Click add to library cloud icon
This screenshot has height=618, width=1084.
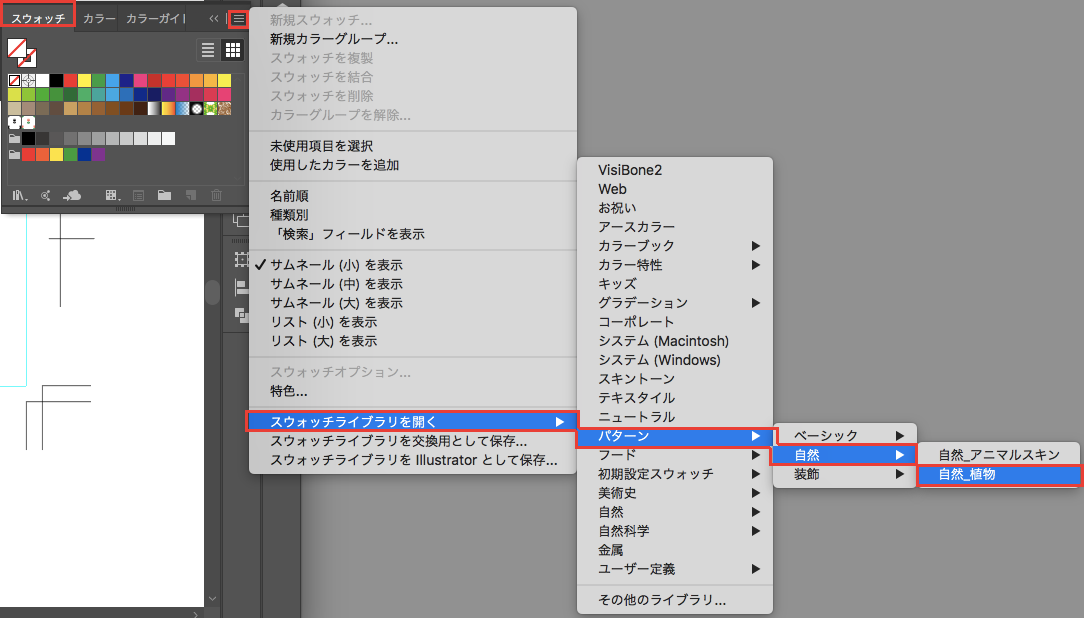pyautogui.click(x=72, y=195)
